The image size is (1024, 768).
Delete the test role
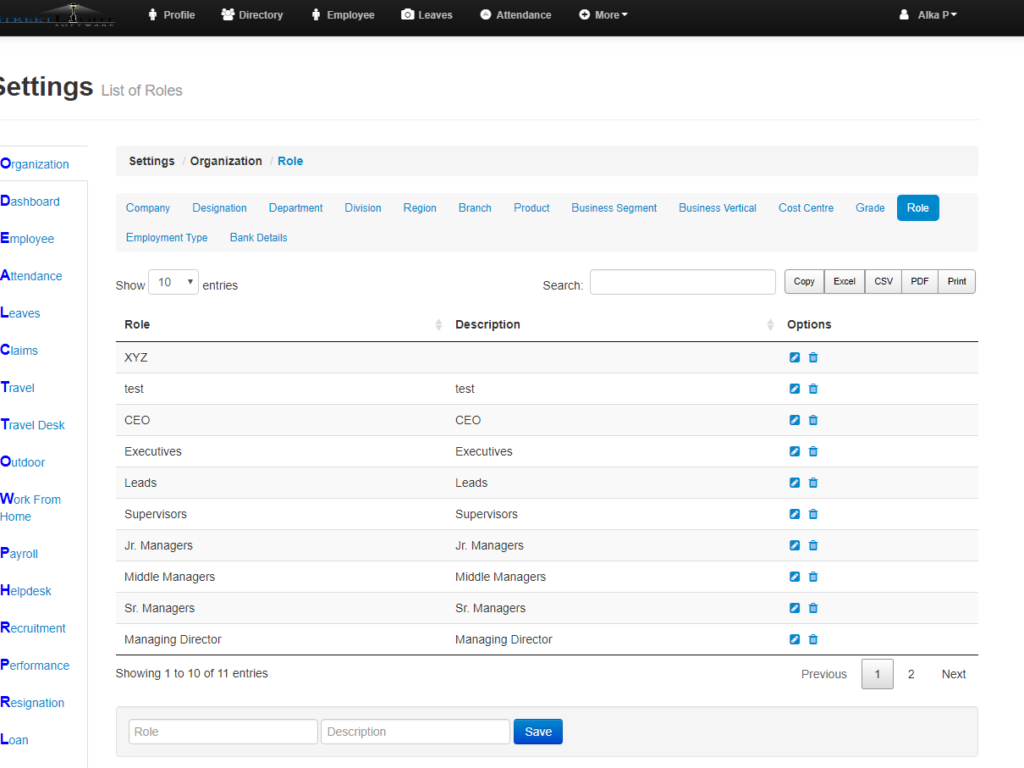(x=813, y=389)
